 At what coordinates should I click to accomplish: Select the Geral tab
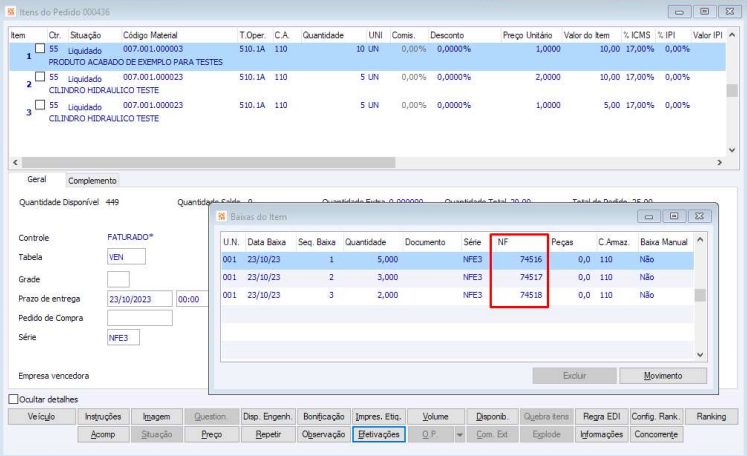37,179
